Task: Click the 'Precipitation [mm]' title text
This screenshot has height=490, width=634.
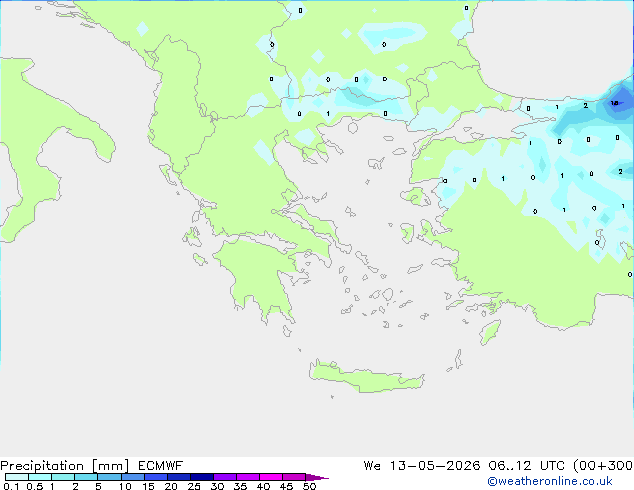Action: tap(65, 466)
